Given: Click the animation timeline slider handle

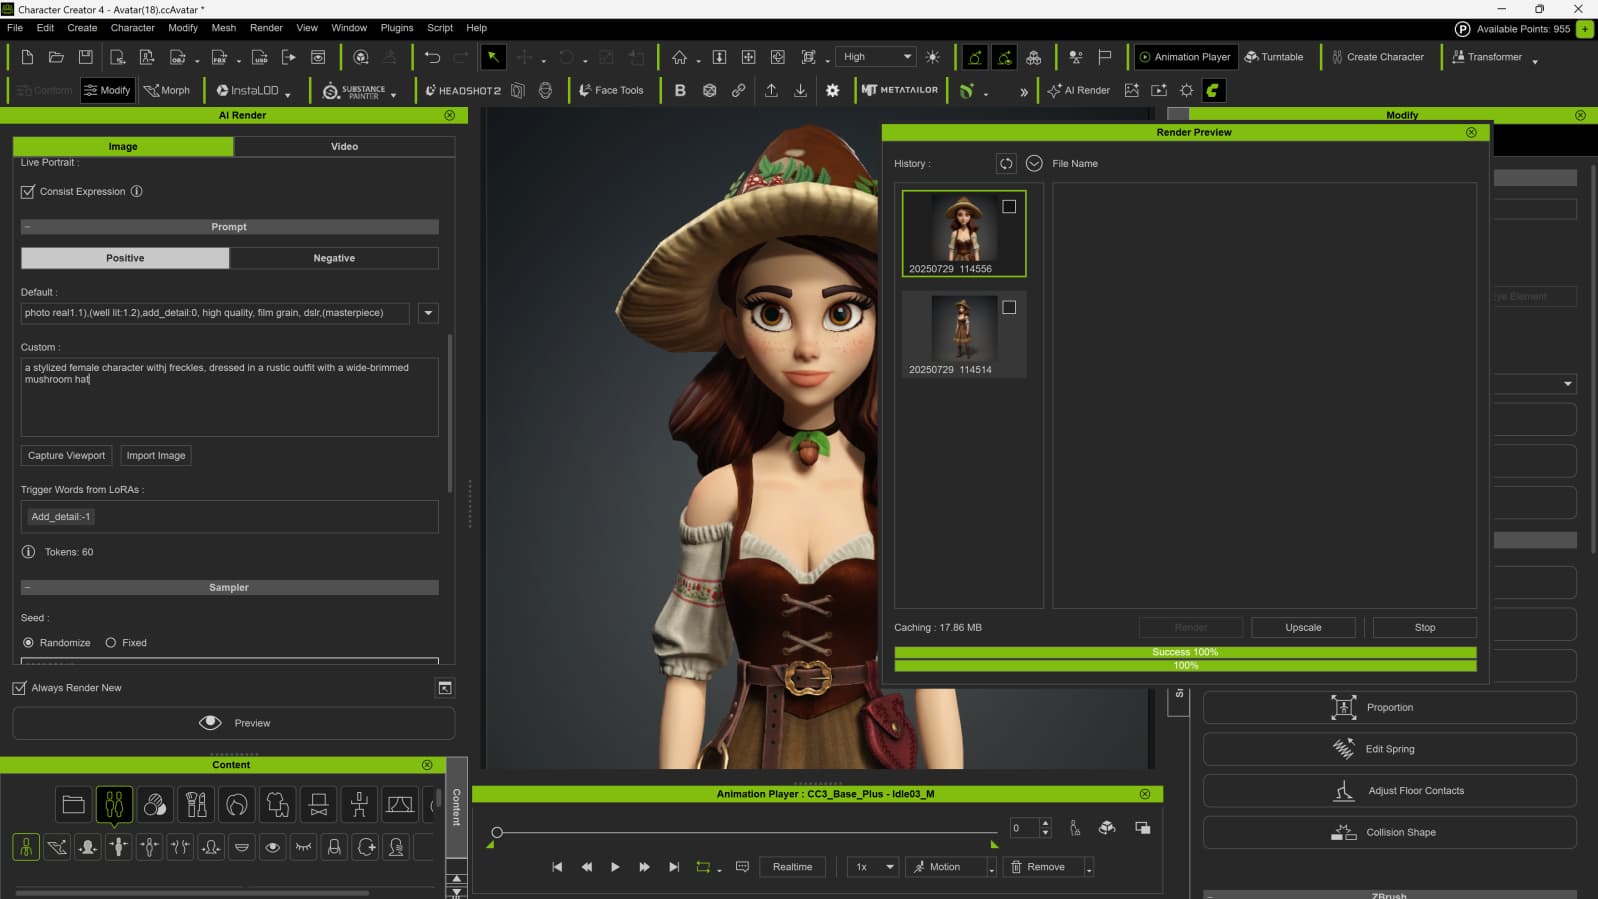Looking at the screenshot, I should 497,832.
